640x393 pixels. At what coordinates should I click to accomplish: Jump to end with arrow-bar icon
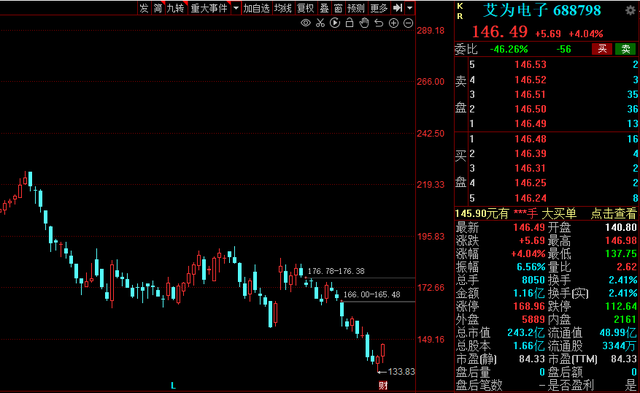point(398,8)
